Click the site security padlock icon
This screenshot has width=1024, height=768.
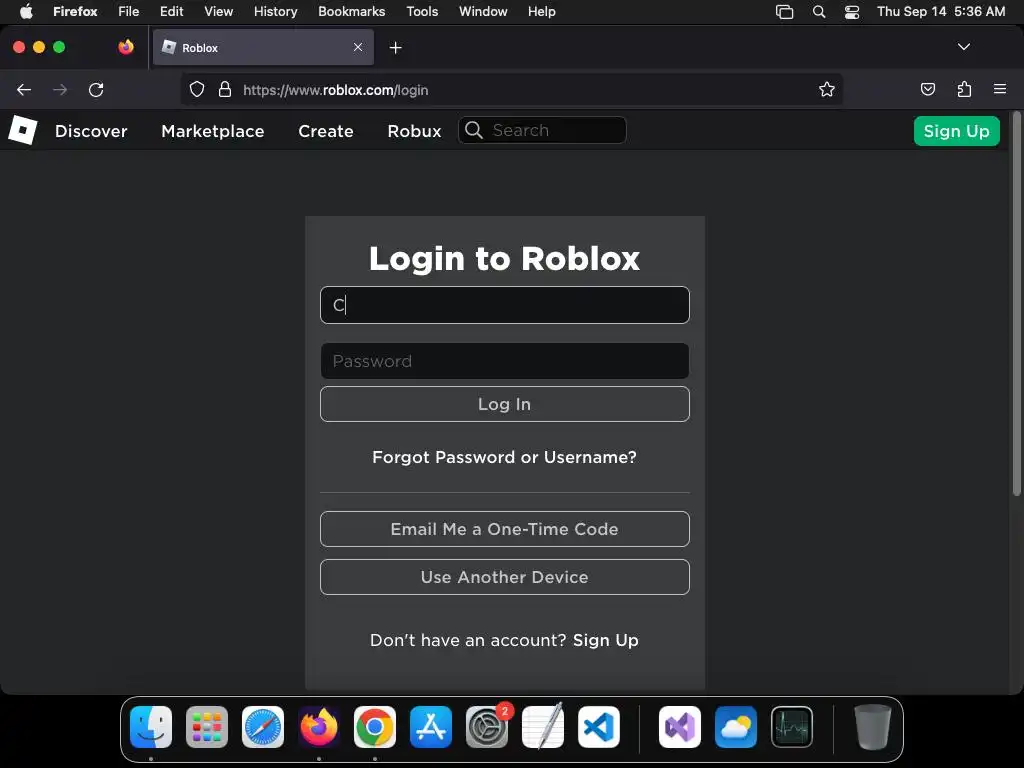tap(225, 89)
